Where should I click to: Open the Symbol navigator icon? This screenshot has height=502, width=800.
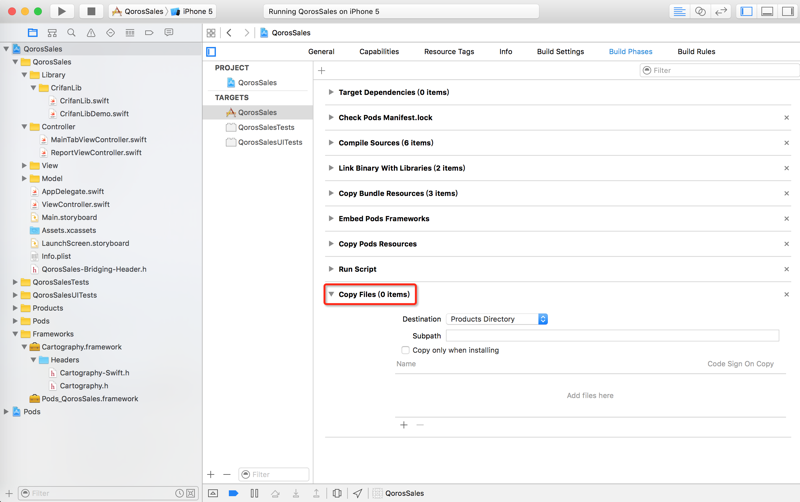[52, 33]
